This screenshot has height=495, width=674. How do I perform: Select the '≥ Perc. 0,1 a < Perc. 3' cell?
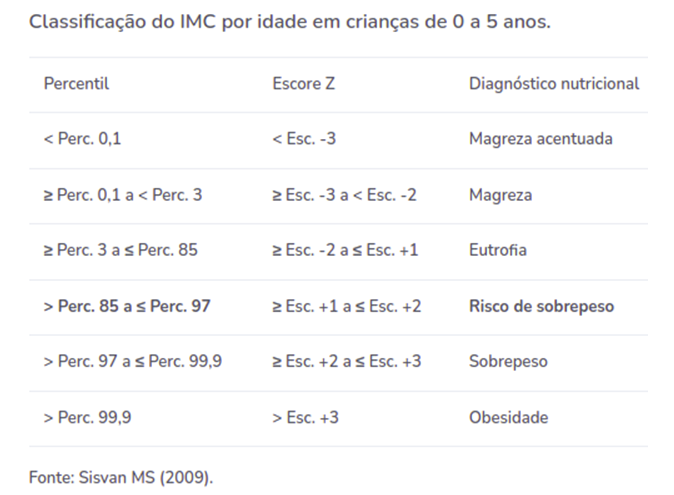[123, 195]
